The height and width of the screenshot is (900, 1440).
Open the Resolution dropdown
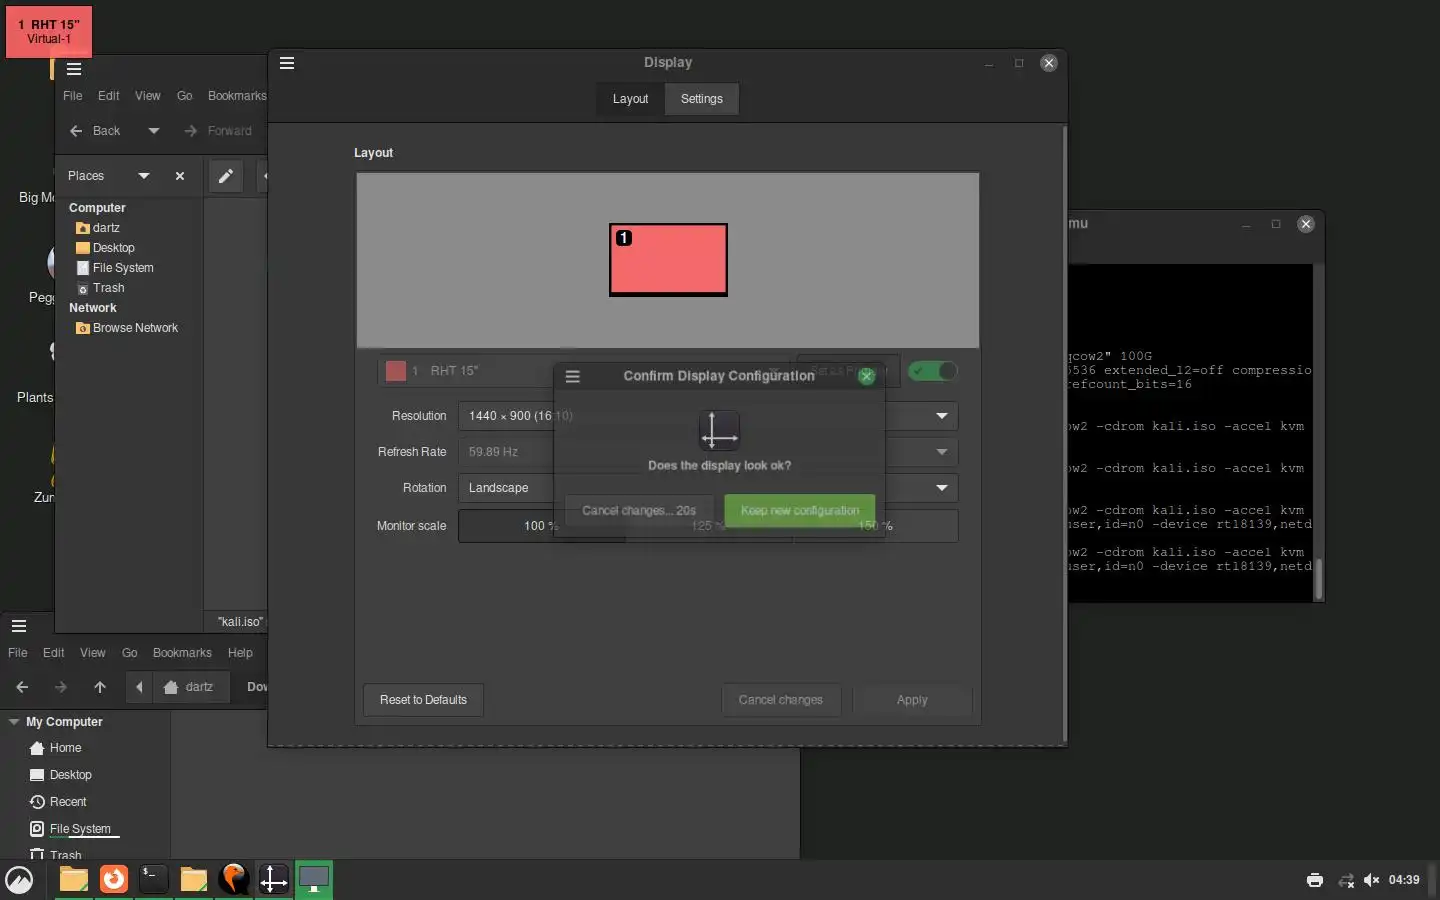click(x=708, y=416)
